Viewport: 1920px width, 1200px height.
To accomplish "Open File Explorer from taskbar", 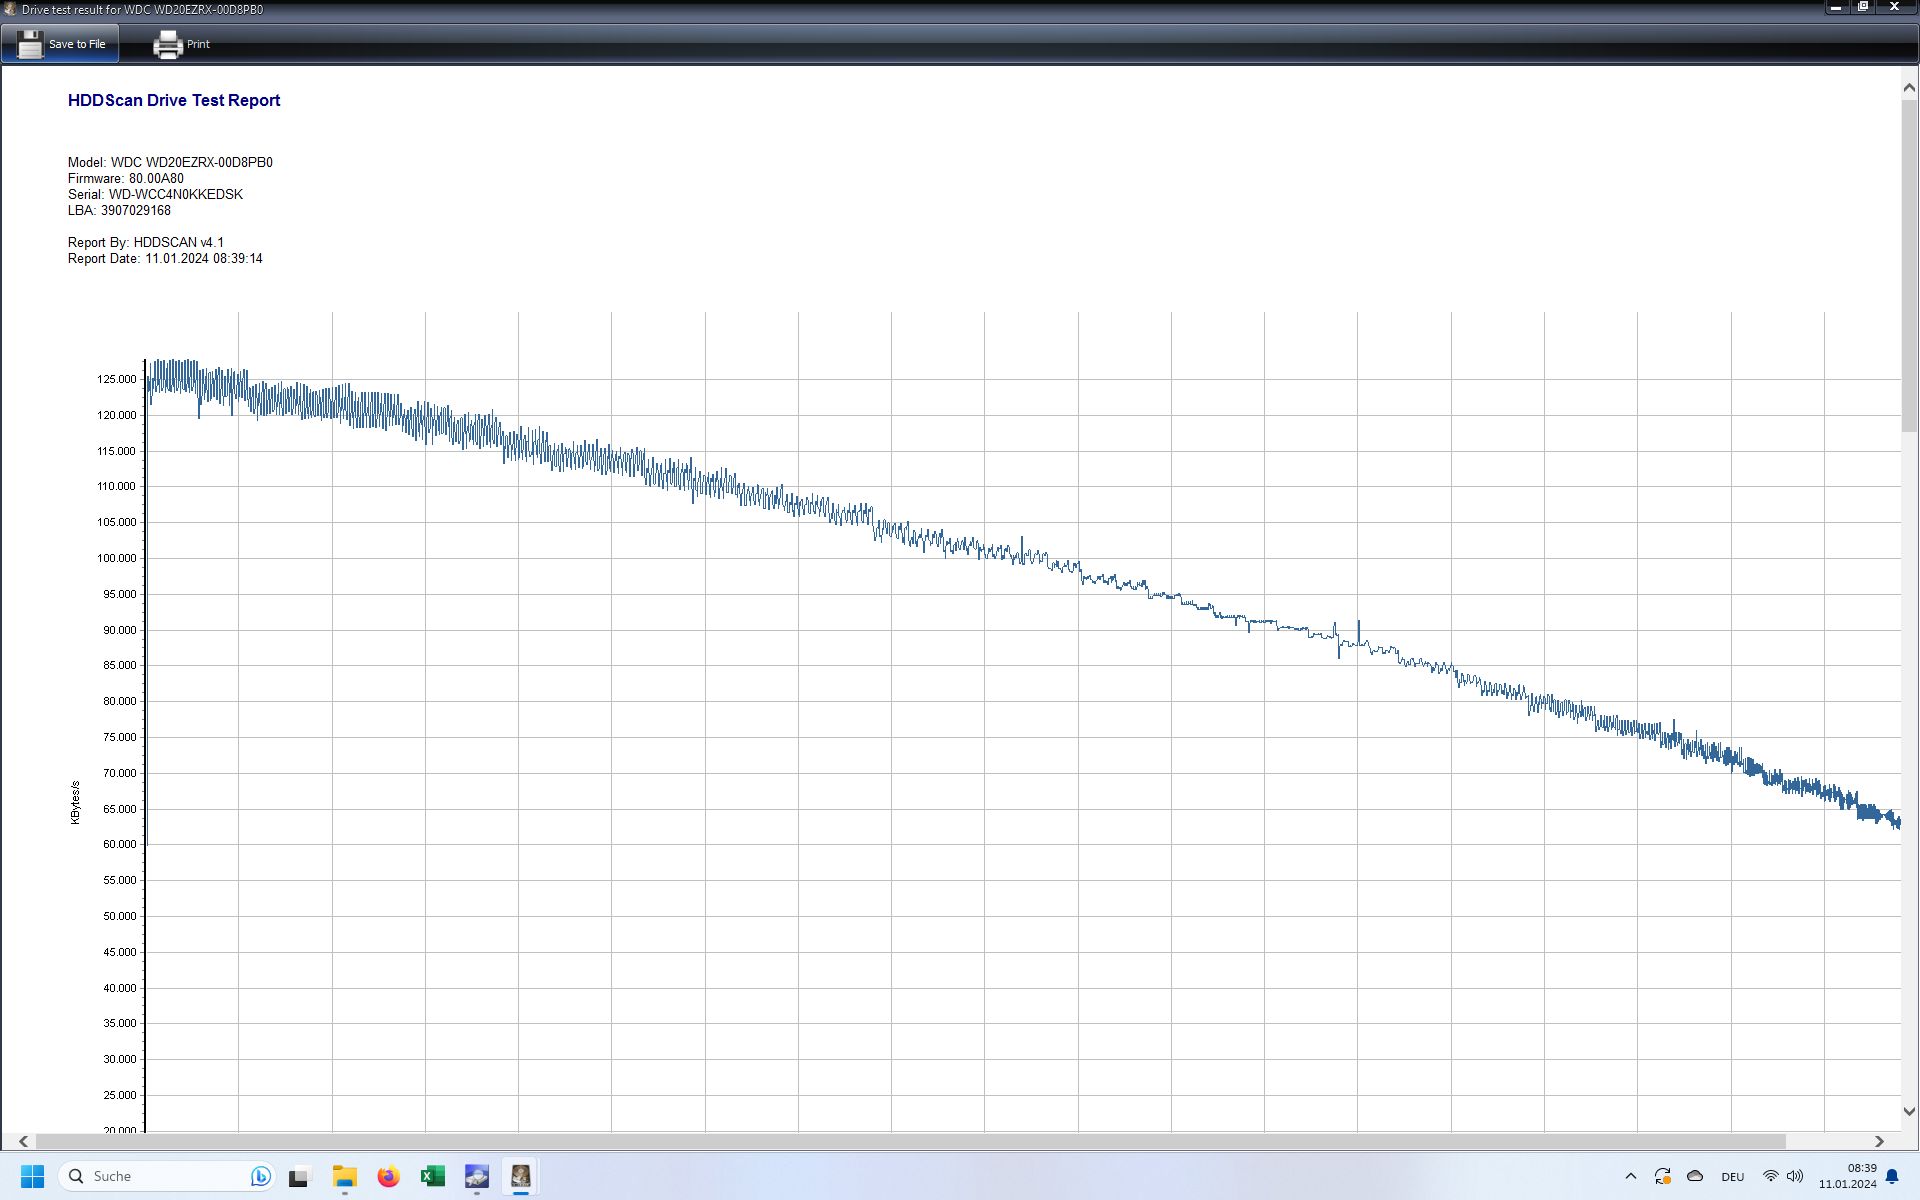I will (344, 1176).
